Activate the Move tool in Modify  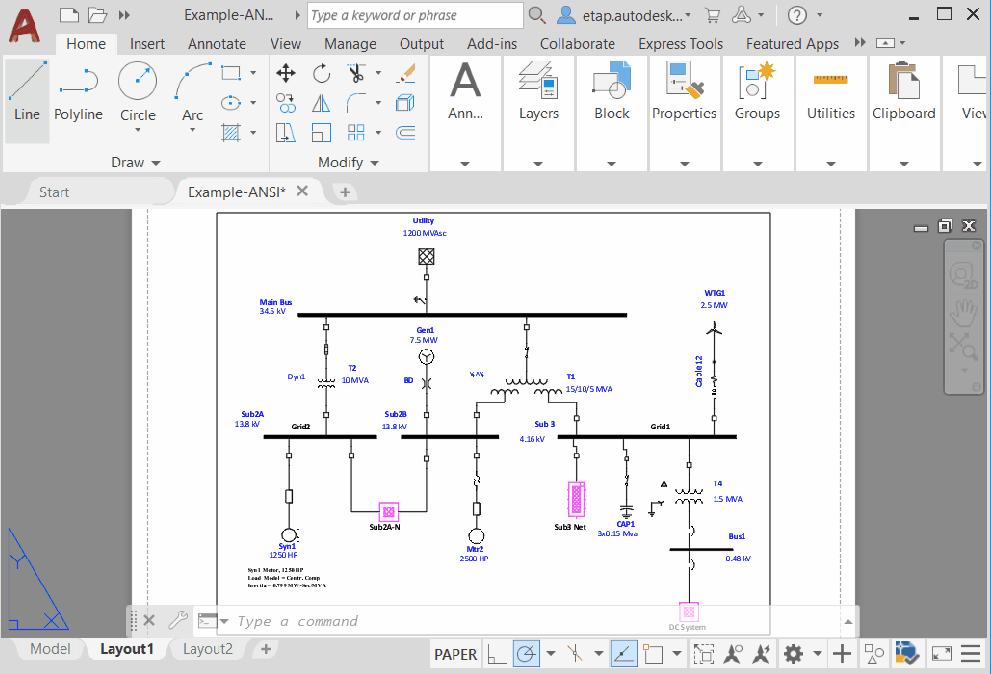click(286, 73)
